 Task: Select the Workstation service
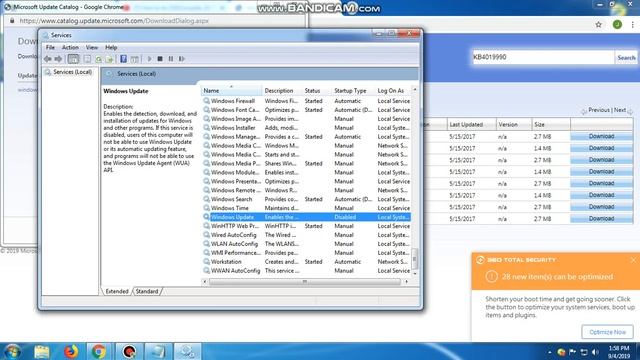coord(306,262)
